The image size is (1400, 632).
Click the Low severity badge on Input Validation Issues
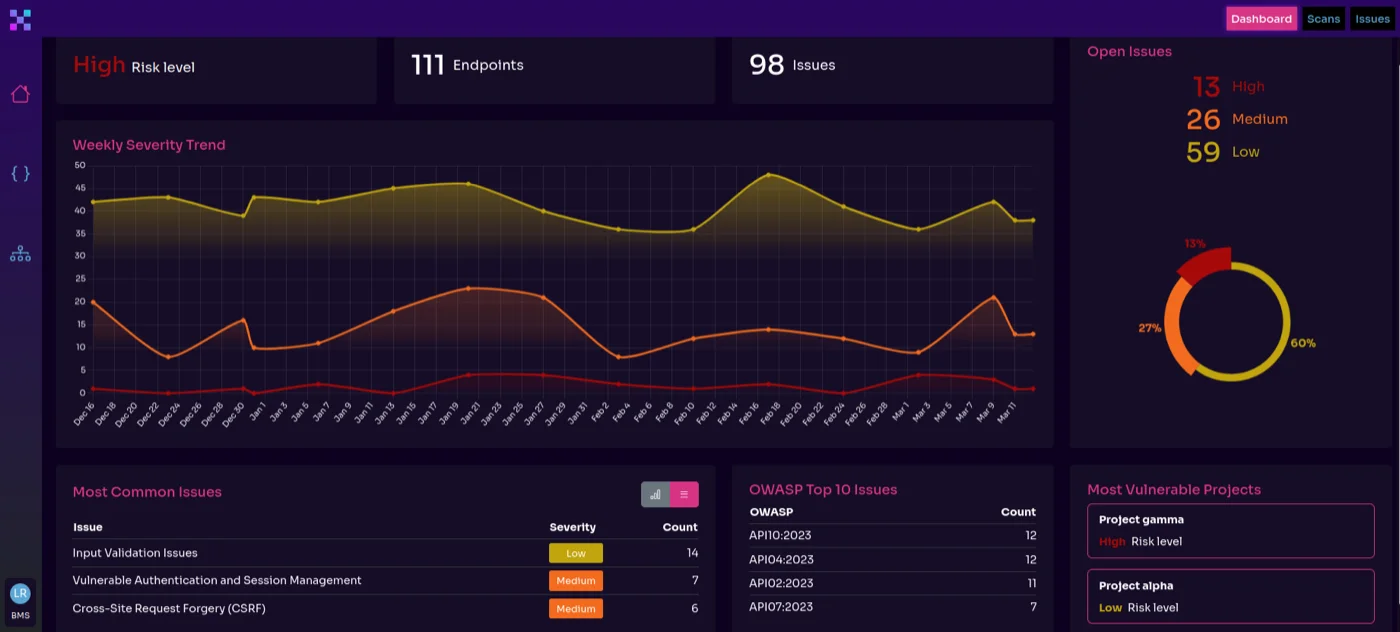tap(575, 553)
